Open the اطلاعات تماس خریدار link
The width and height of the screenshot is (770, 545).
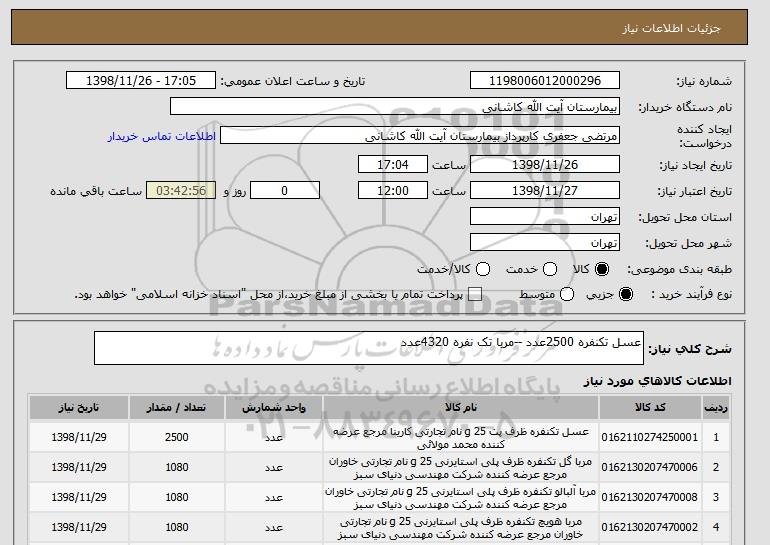click(162, 136)
